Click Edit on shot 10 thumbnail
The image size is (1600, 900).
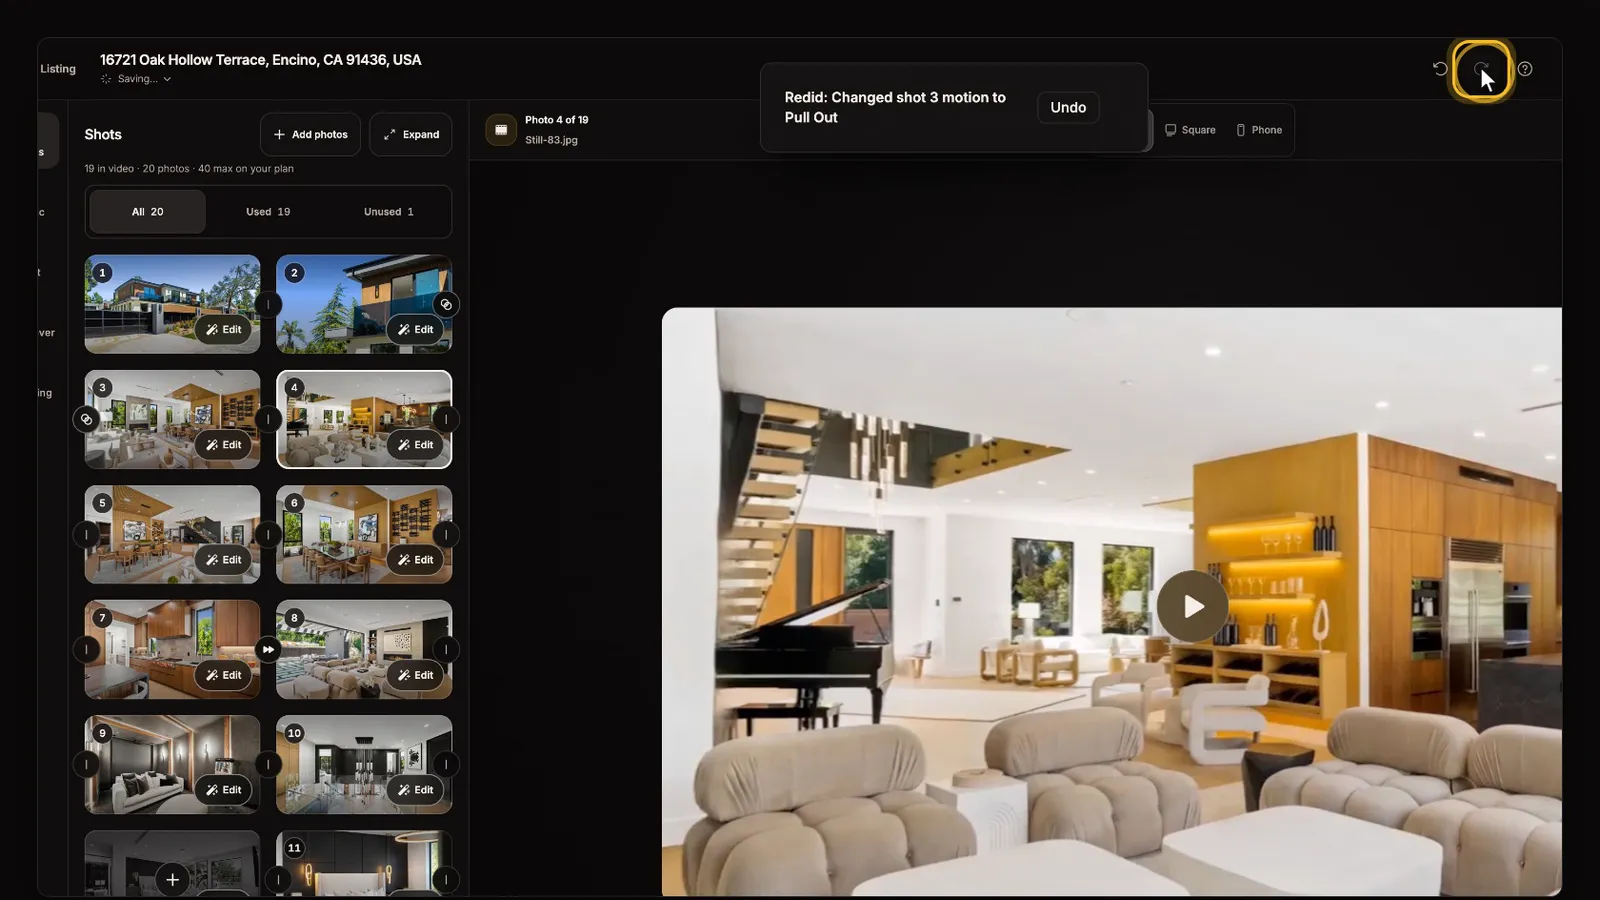(415, 790)
